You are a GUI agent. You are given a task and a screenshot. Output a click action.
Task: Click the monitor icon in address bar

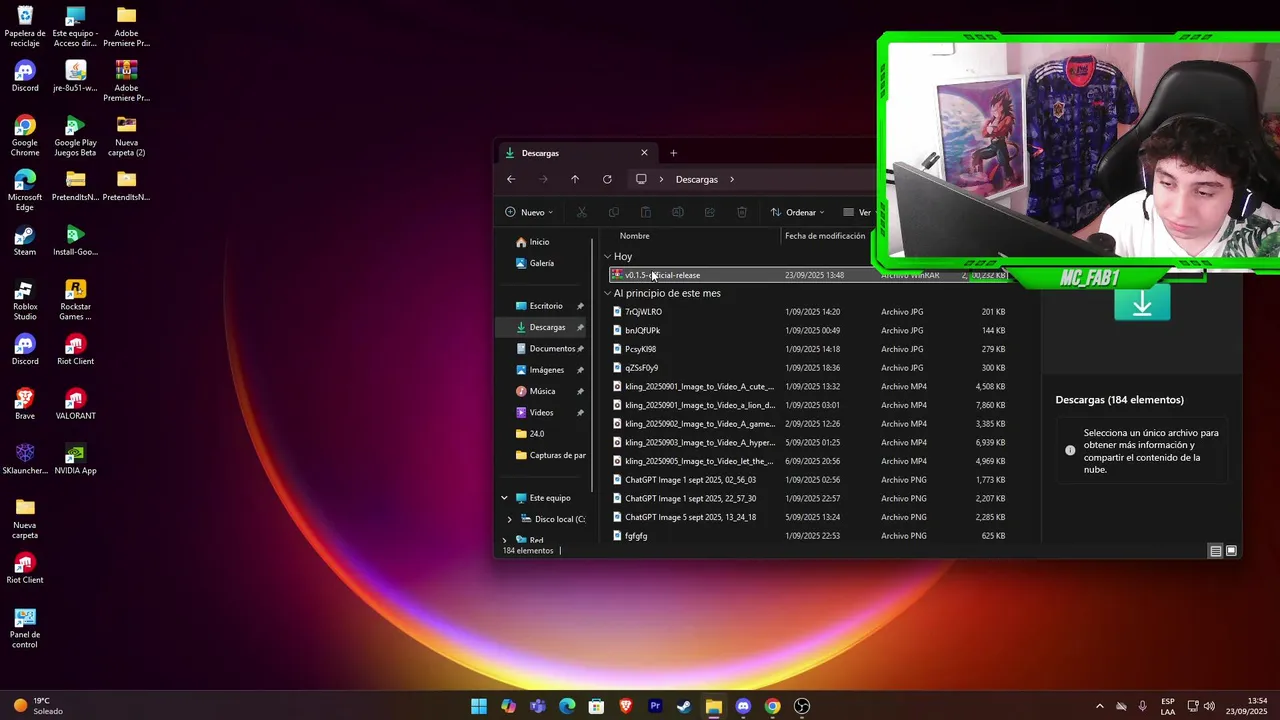[x=641, y=179]
